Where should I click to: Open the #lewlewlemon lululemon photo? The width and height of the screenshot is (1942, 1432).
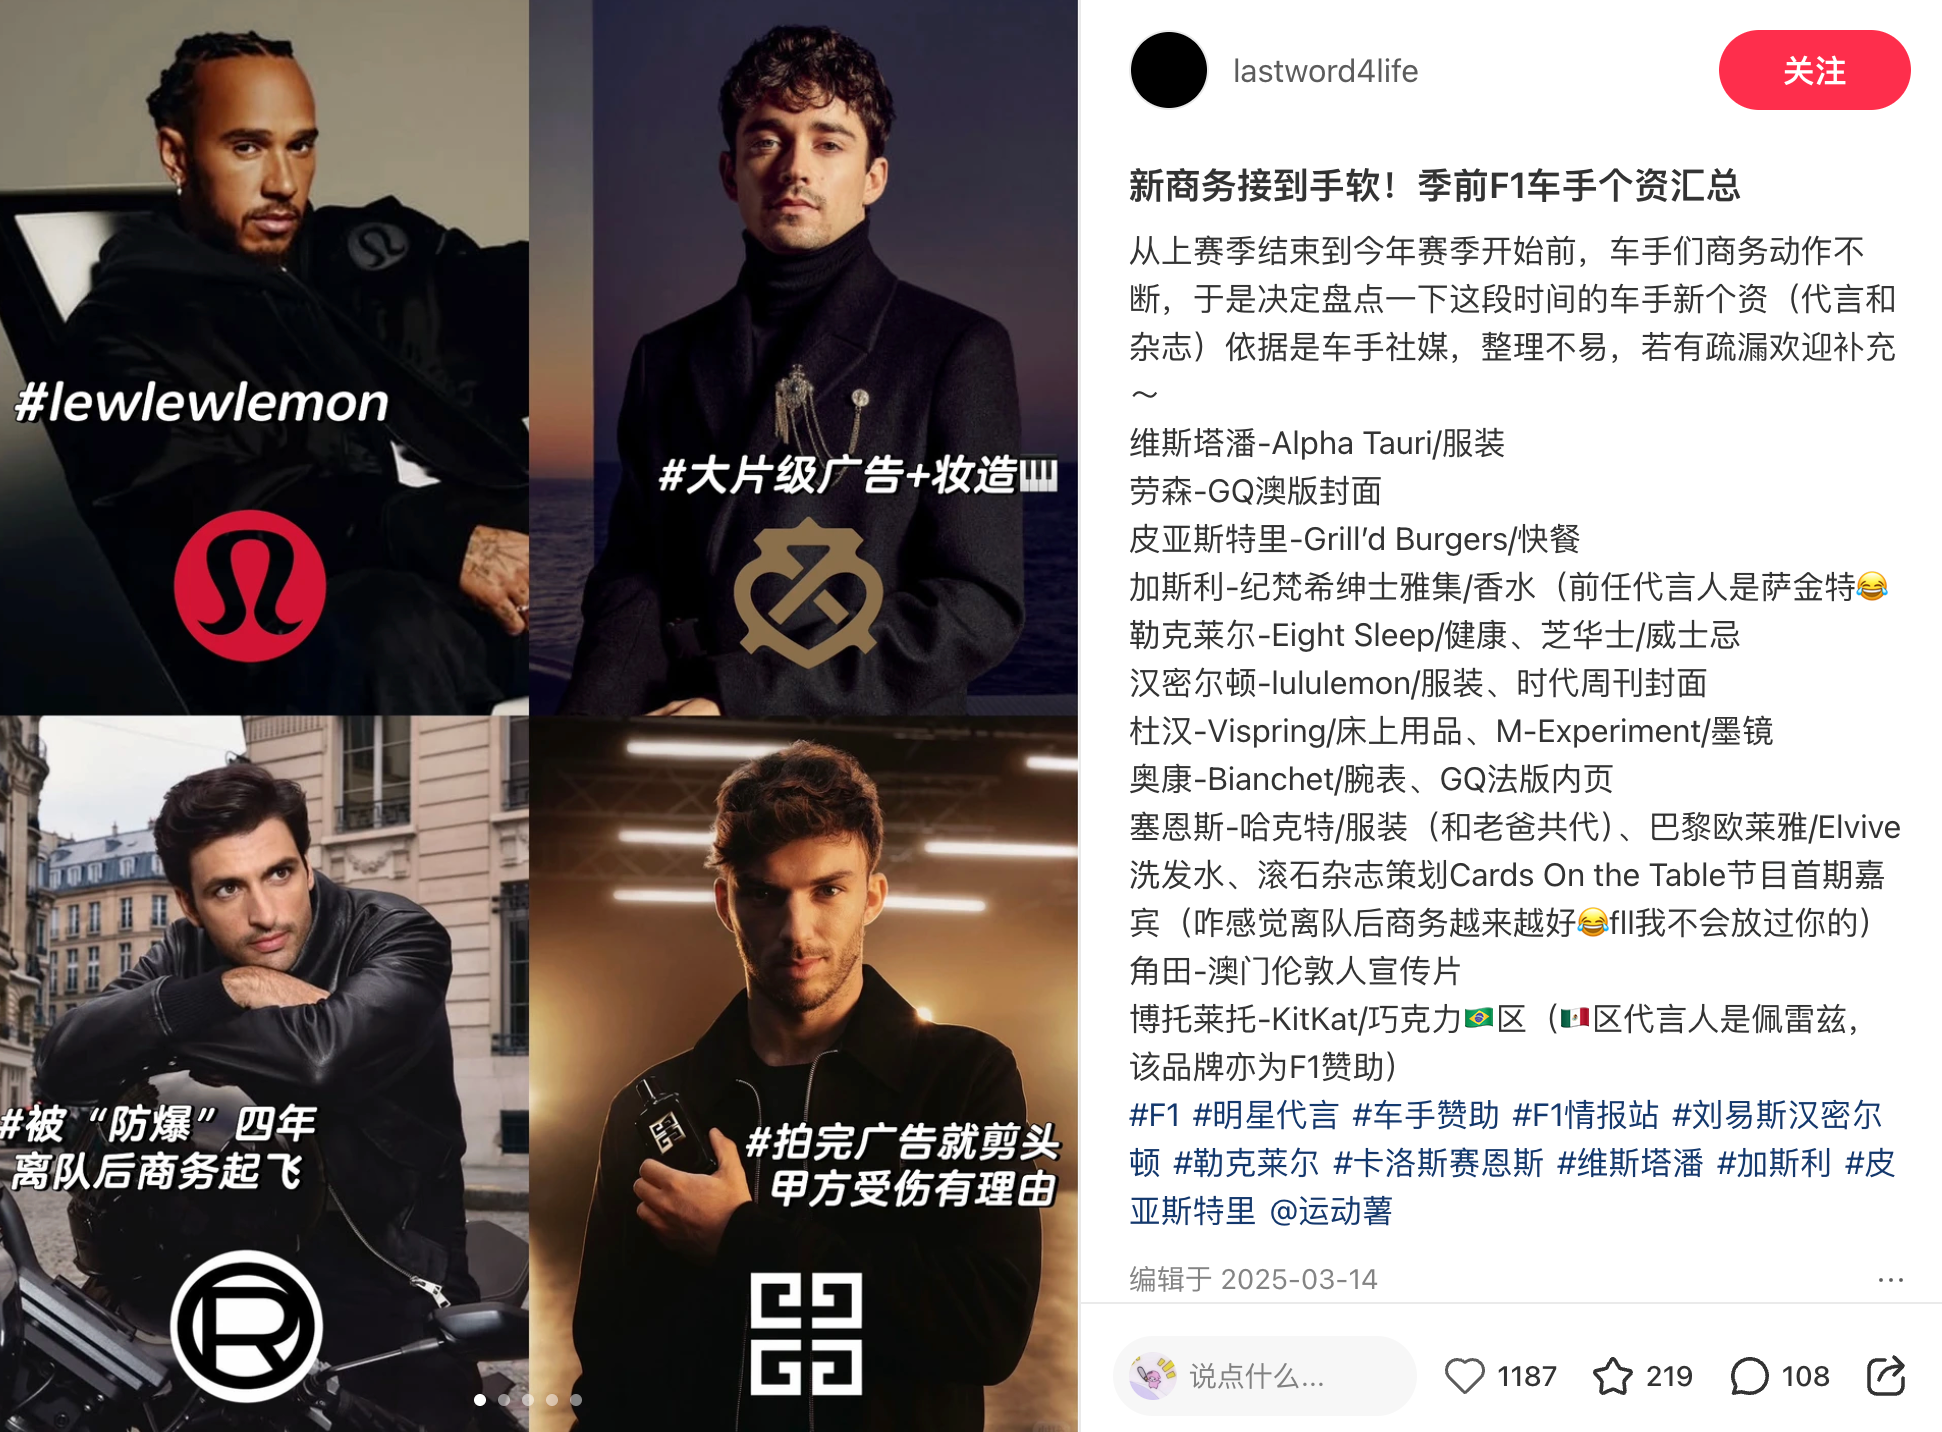[264, 357]
